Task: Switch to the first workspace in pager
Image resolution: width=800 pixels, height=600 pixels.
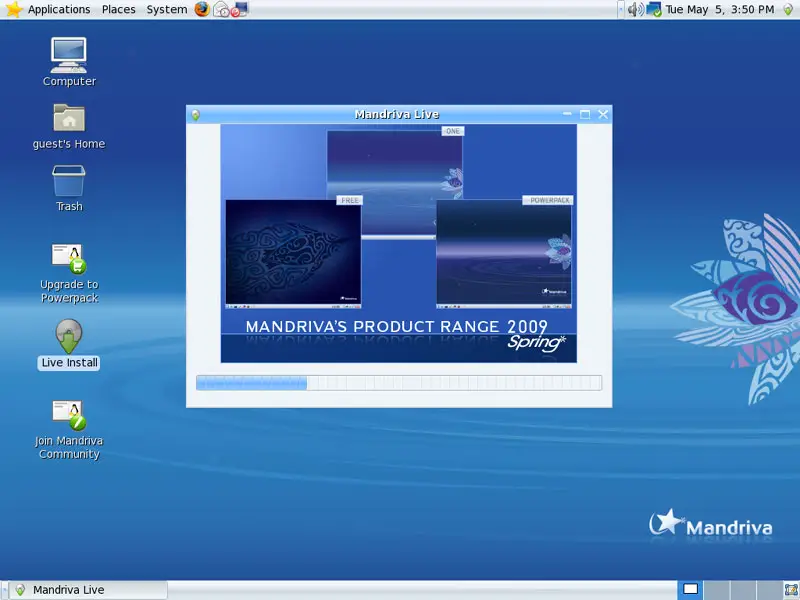Action: 690,590
